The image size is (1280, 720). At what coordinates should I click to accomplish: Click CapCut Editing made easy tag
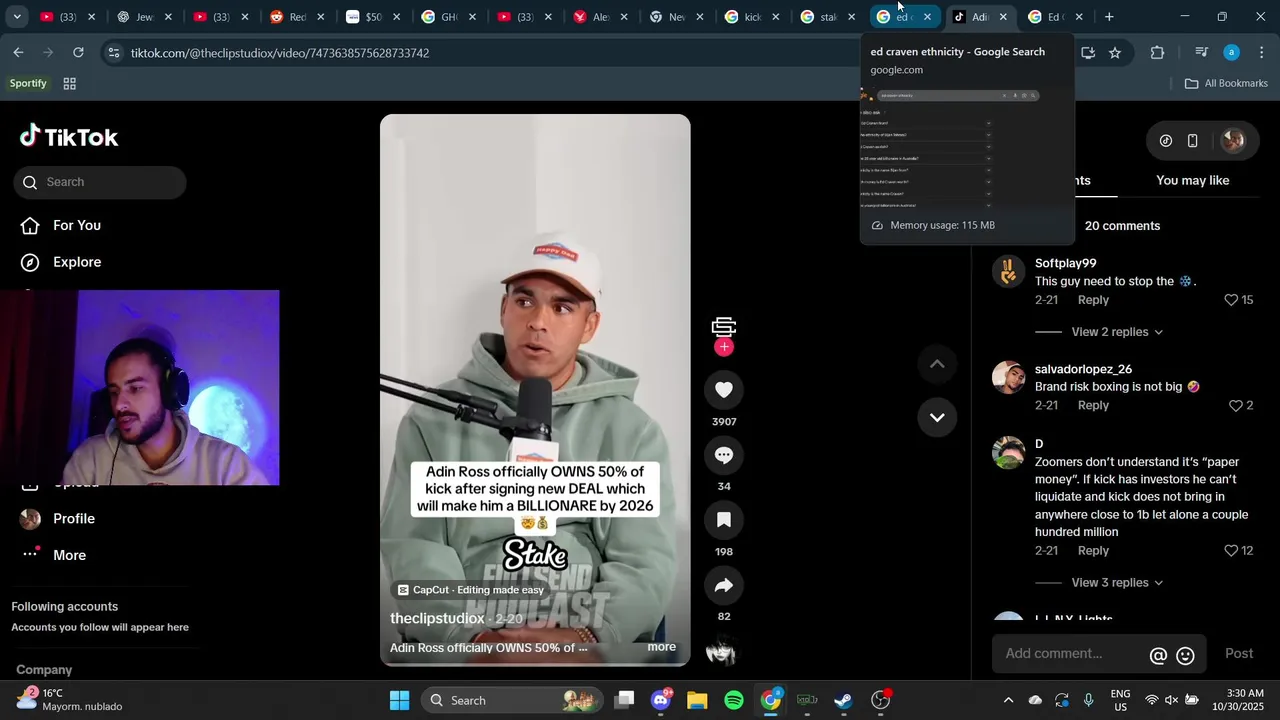coord(470,590)
